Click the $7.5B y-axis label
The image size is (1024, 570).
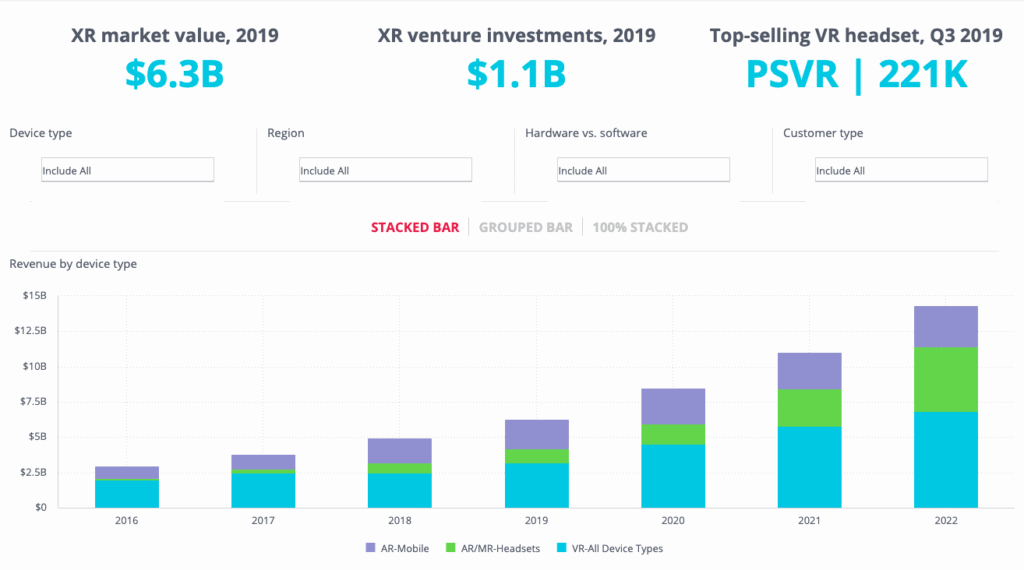click(x=33, y=401)
